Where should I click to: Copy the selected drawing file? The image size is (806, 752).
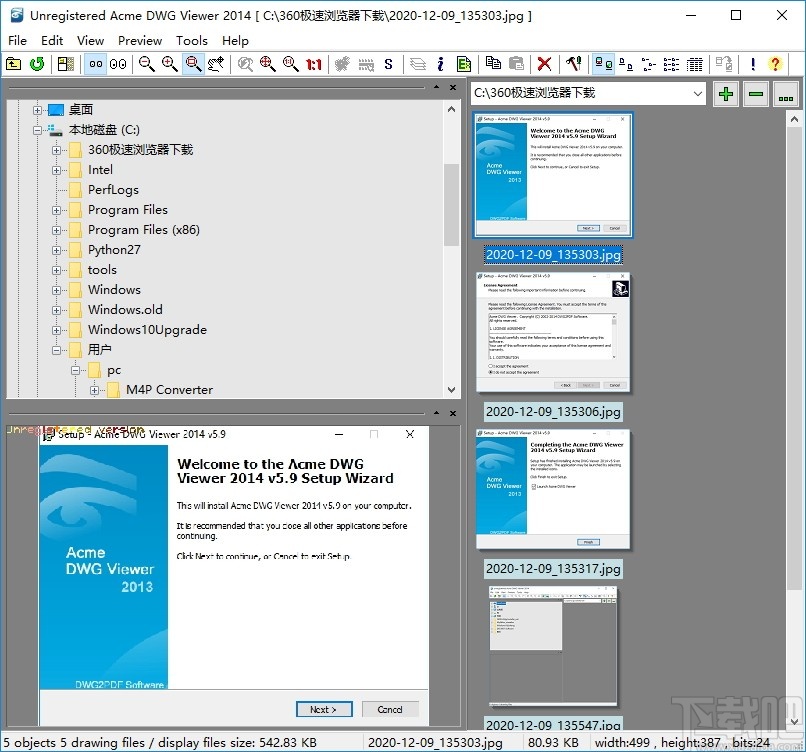[493, 63]
